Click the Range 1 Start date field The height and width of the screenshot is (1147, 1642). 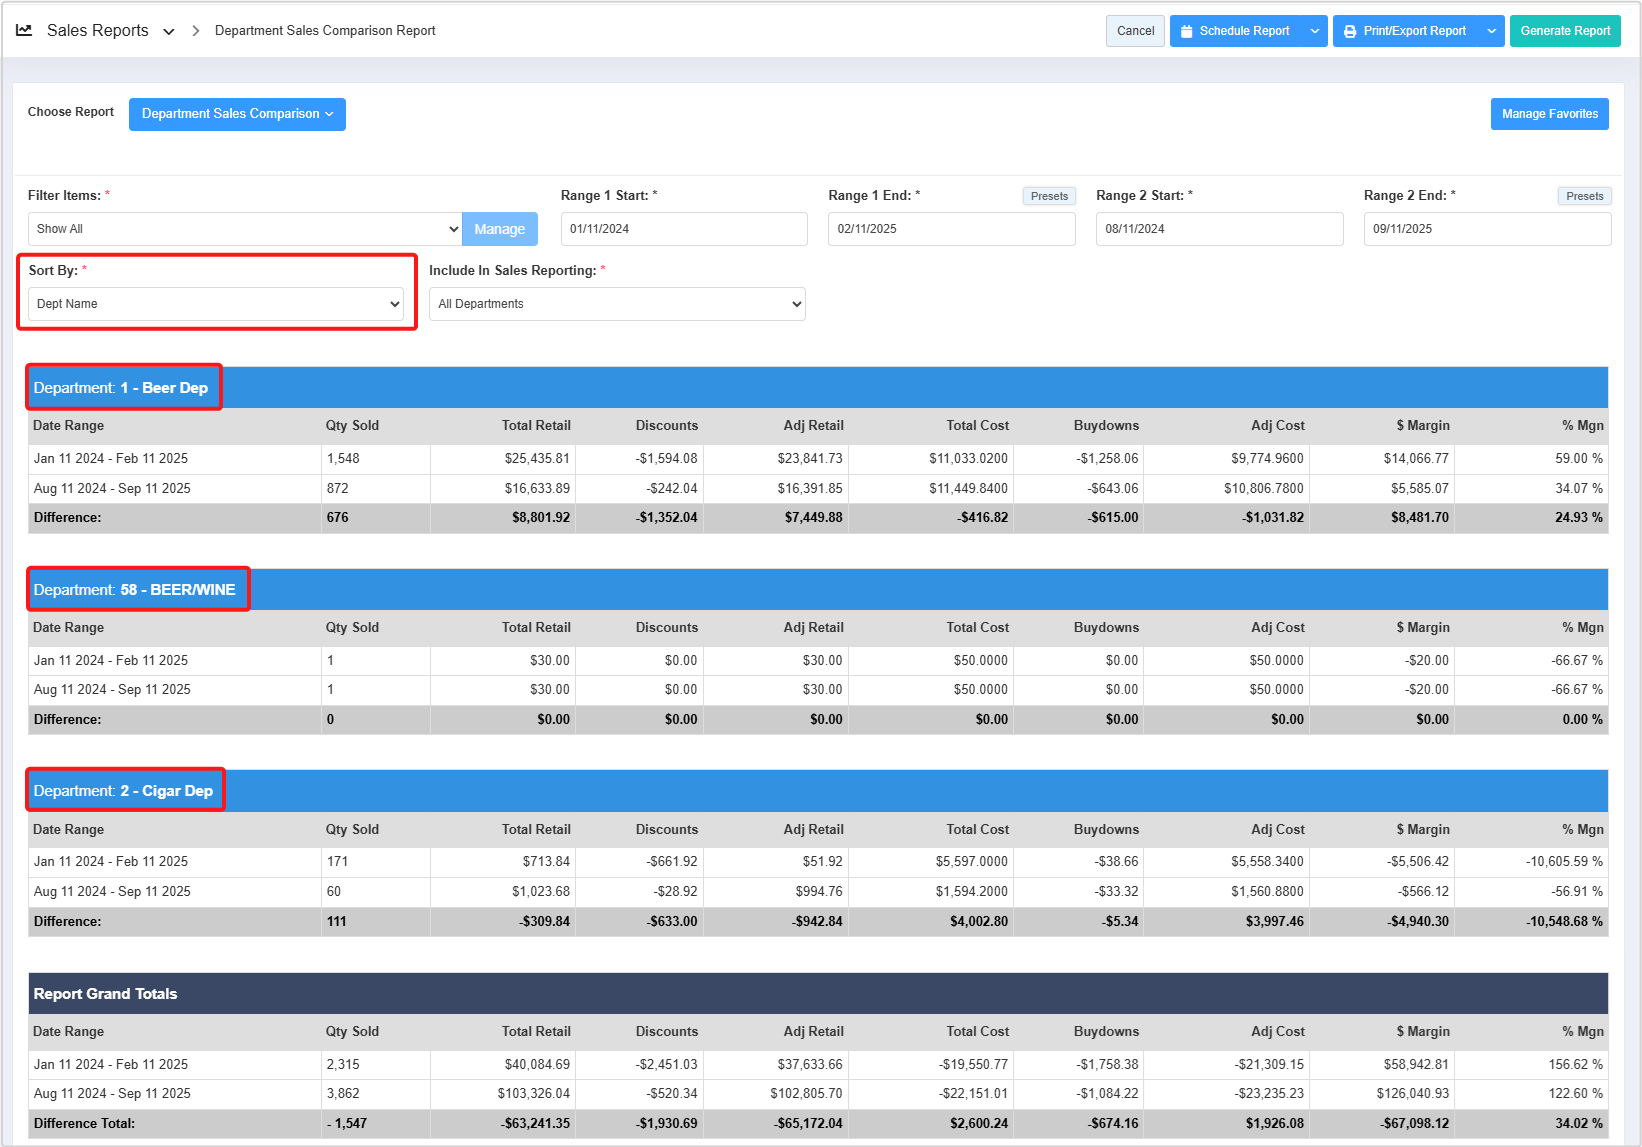pyautogui.click(x=683, y=229)
